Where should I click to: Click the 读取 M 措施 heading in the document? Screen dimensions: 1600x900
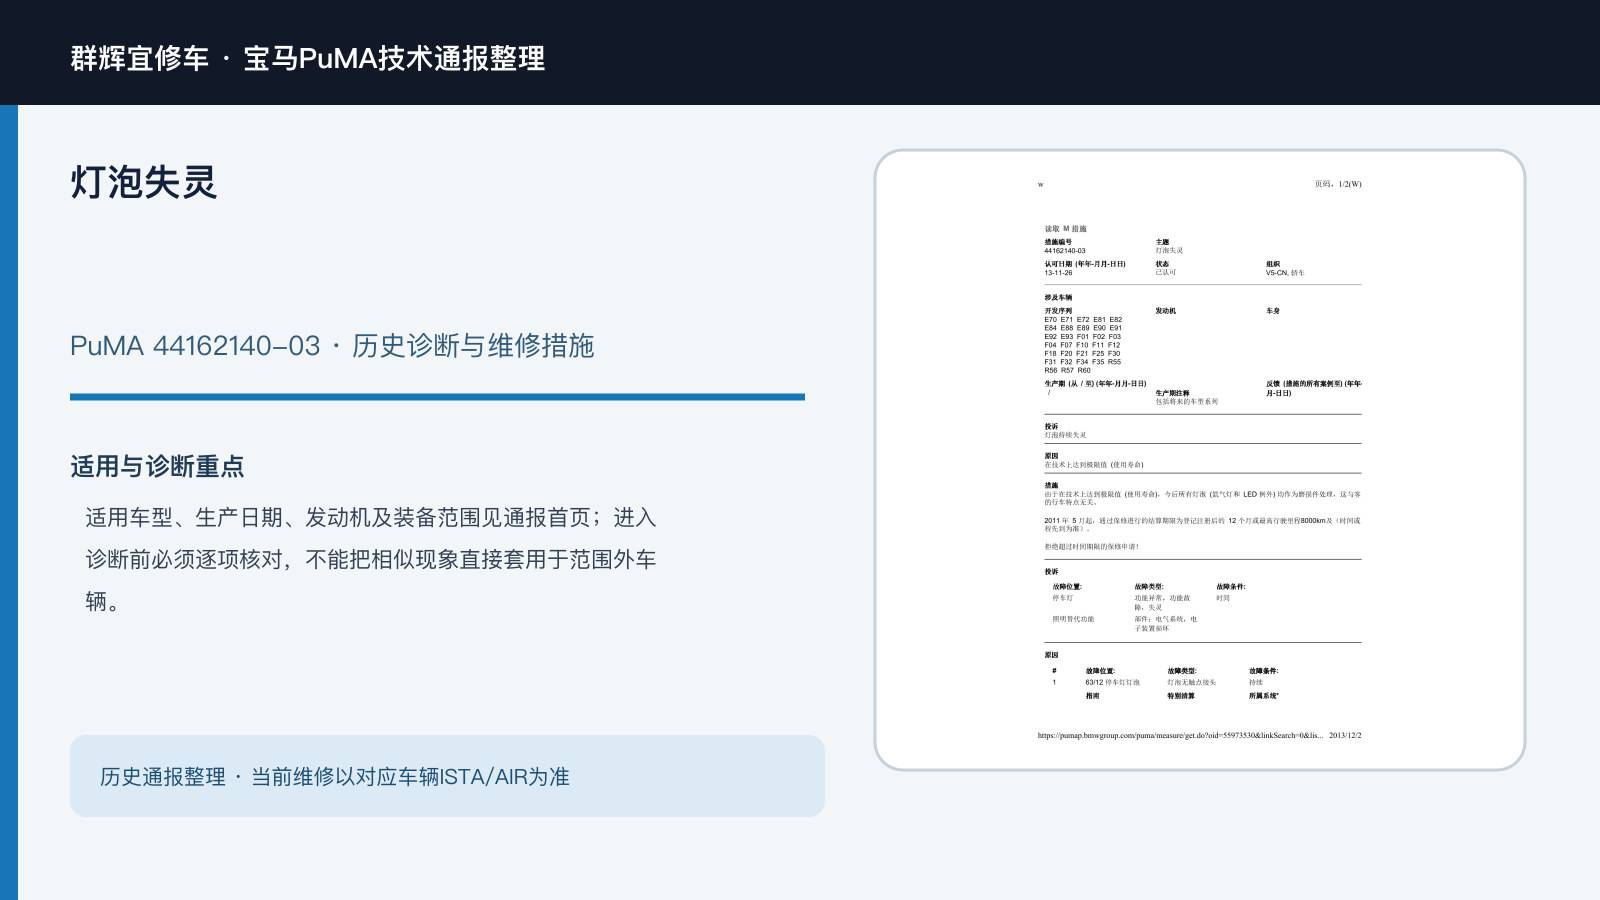(1066, 229)
